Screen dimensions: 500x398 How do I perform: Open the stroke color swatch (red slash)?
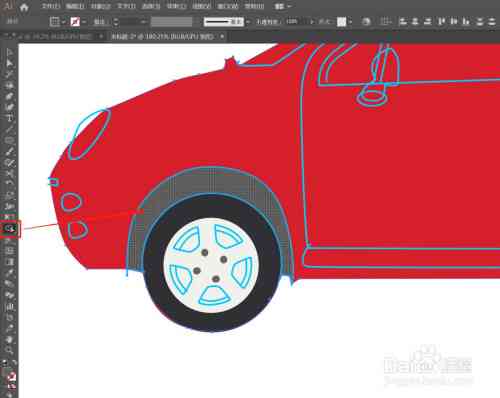(x=75, y=22)
